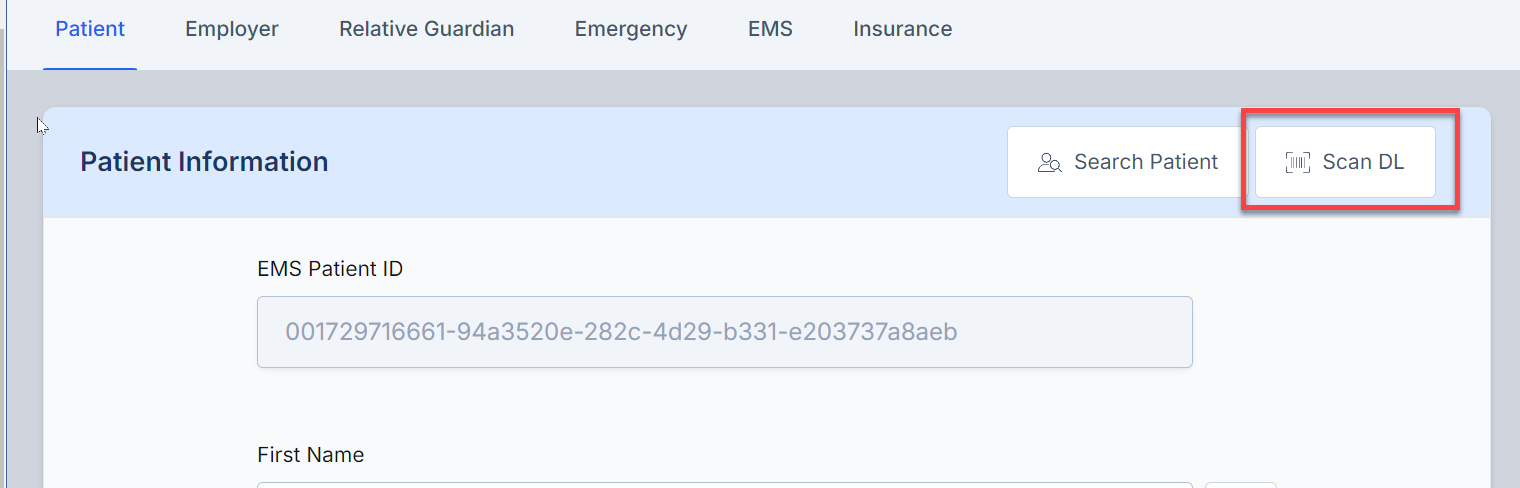Viewport: 1520px width, 488px height.
Task: Click the EMS Patient ID label
Action: coord(330,269)
